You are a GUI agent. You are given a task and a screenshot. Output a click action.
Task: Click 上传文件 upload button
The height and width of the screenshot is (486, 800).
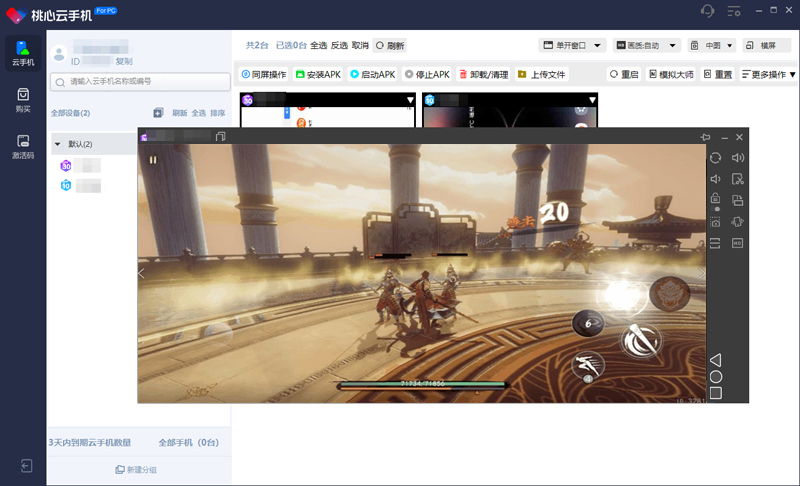click(x=542, y=74)
